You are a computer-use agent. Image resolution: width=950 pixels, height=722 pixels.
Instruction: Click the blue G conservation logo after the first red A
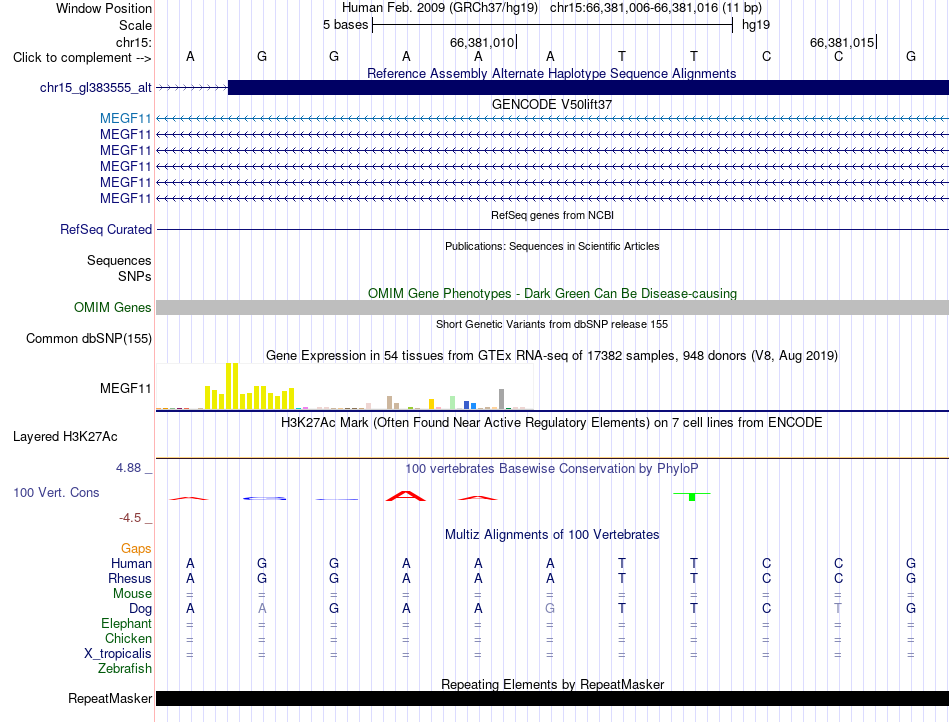click(265, 498)
